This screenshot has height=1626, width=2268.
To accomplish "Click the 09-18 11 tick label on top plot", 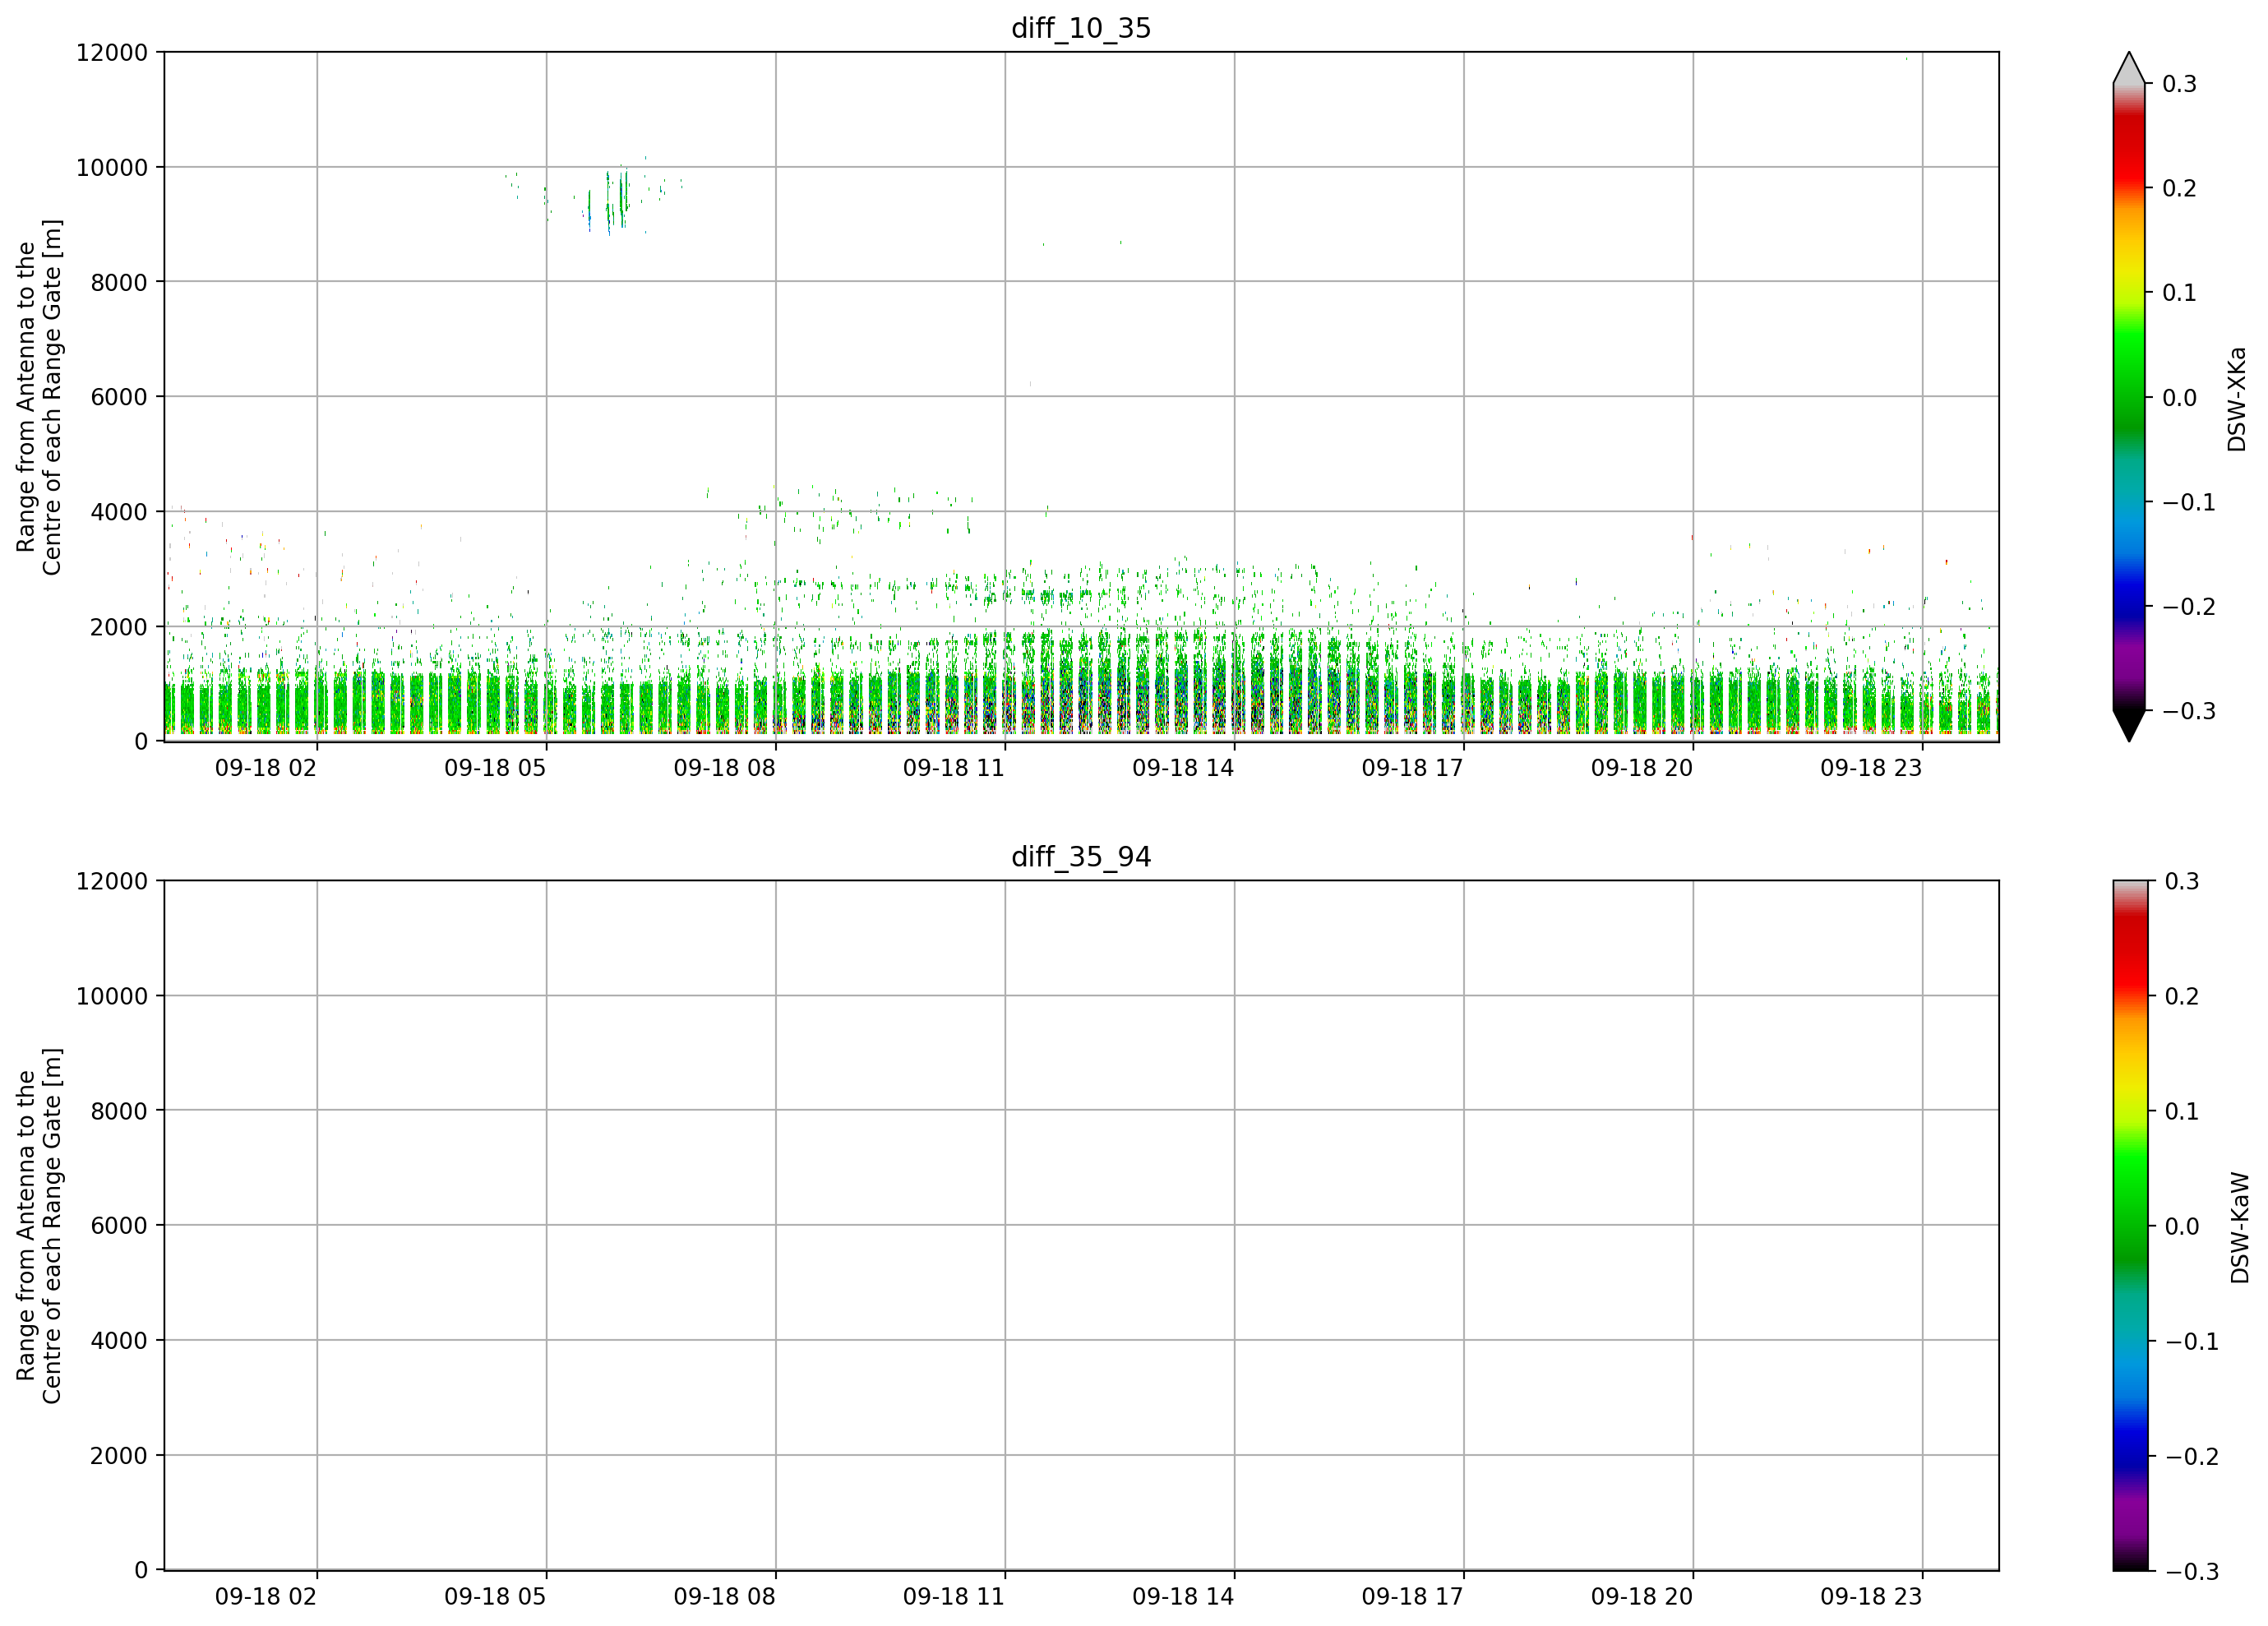I will pyautogui.click(x=953, y=768).
